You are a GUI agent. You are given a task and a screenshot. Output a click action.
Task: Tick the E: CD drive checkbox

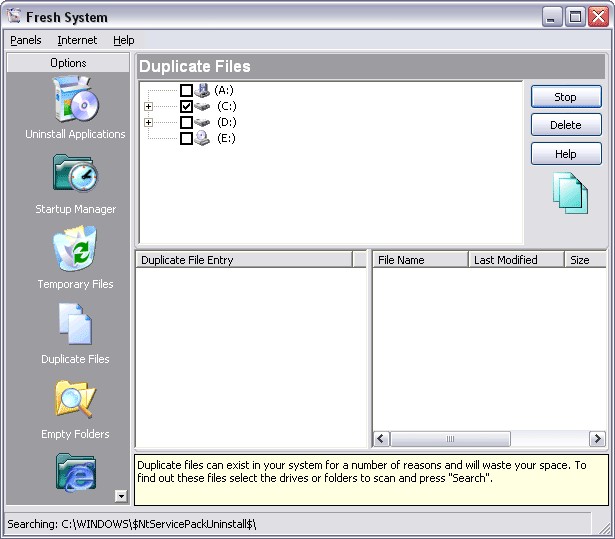pos(186,138)
